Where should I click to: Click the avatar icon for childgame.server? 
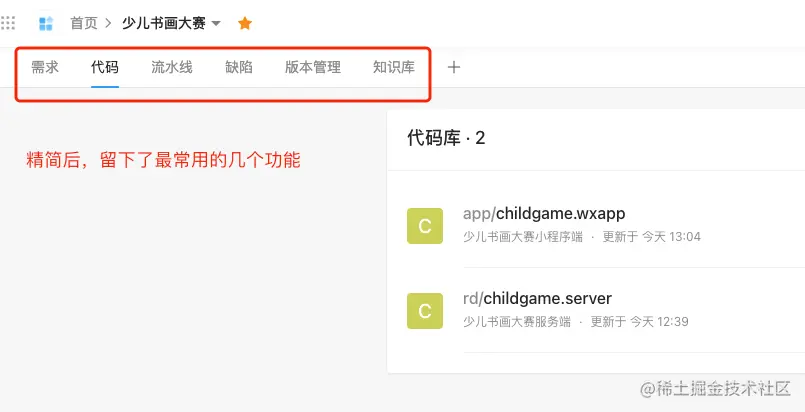pos(425,311)
